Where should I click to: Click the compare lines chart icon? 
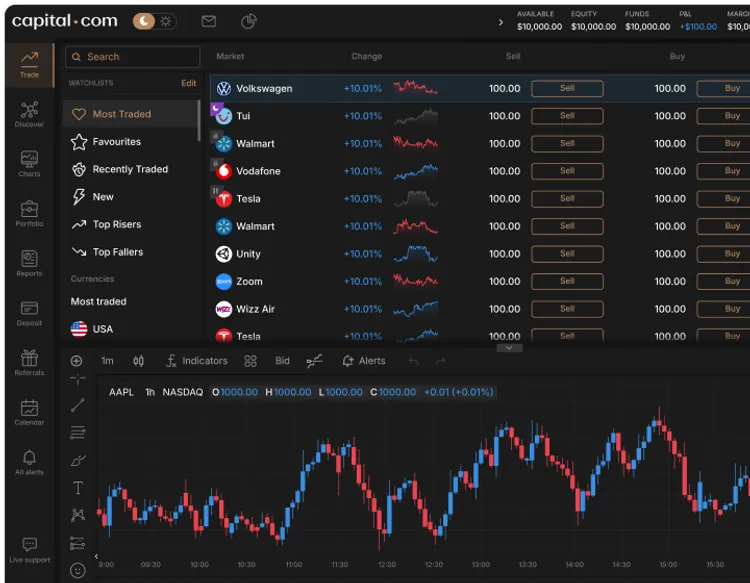pos(315,361)
